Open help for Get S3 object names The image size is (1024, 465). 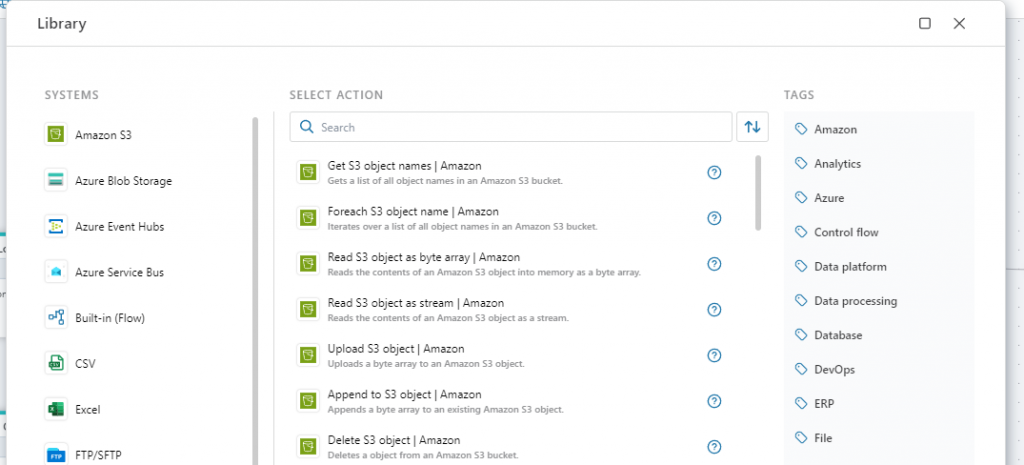coord(714,172)
